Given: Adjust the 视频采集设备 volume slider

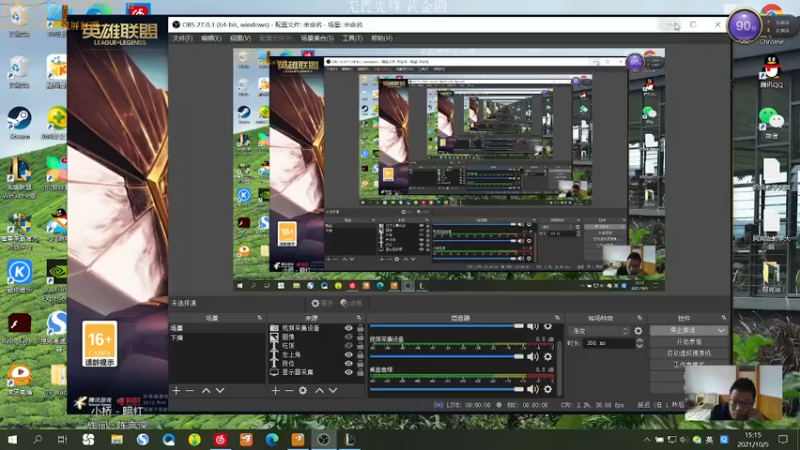Looking at the screenshot, I should click(447, 357).
